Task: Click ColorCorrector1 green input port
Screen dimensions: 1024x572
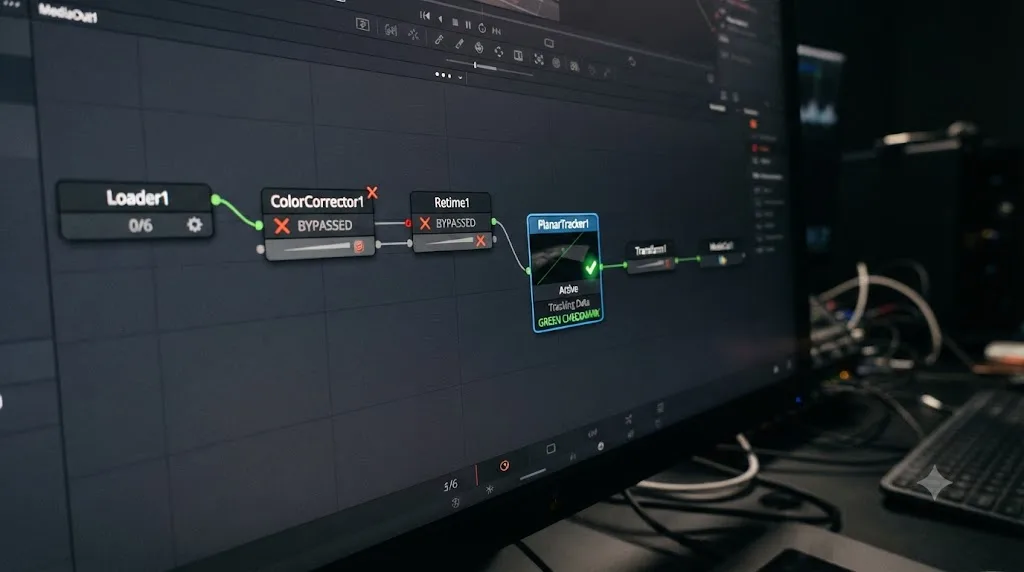Action: pos(259,225)
